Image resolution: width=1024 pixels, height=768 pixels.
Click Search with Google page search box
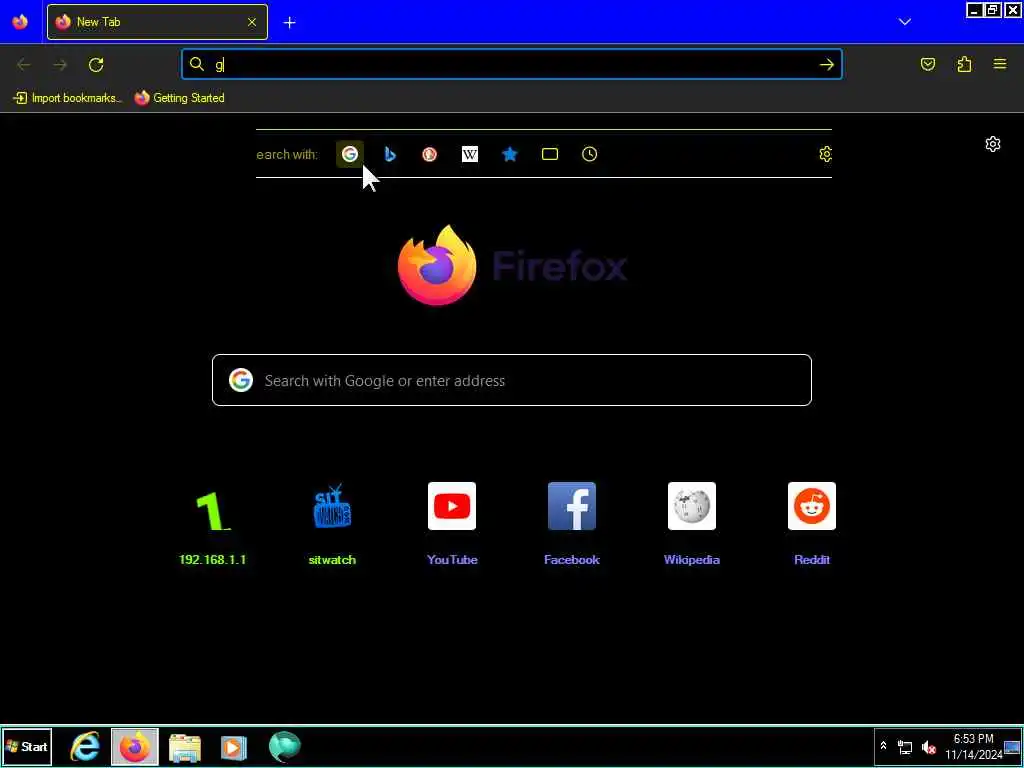512,380
